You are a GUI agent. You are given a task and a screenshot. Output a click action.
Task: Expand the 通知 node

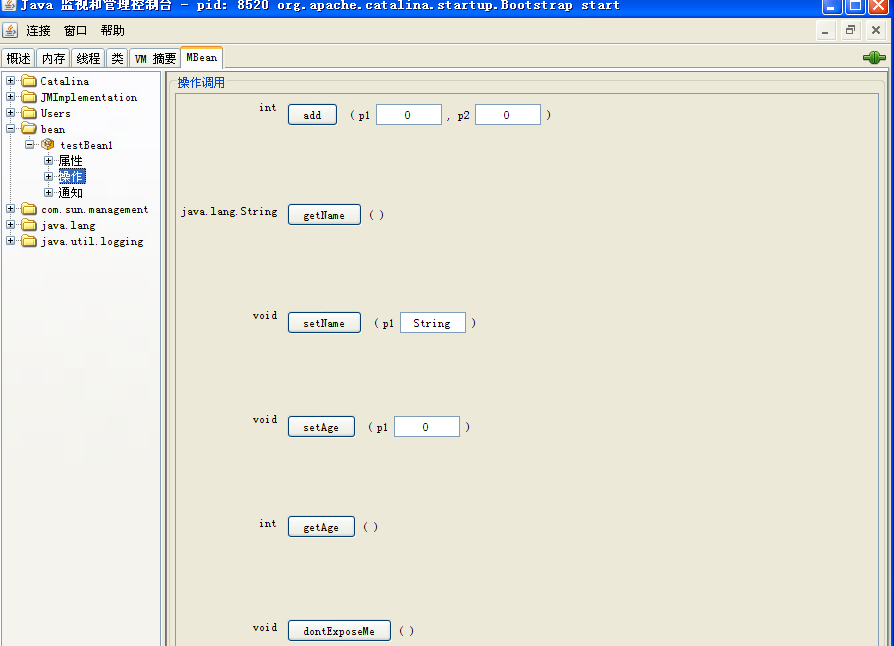48,193
